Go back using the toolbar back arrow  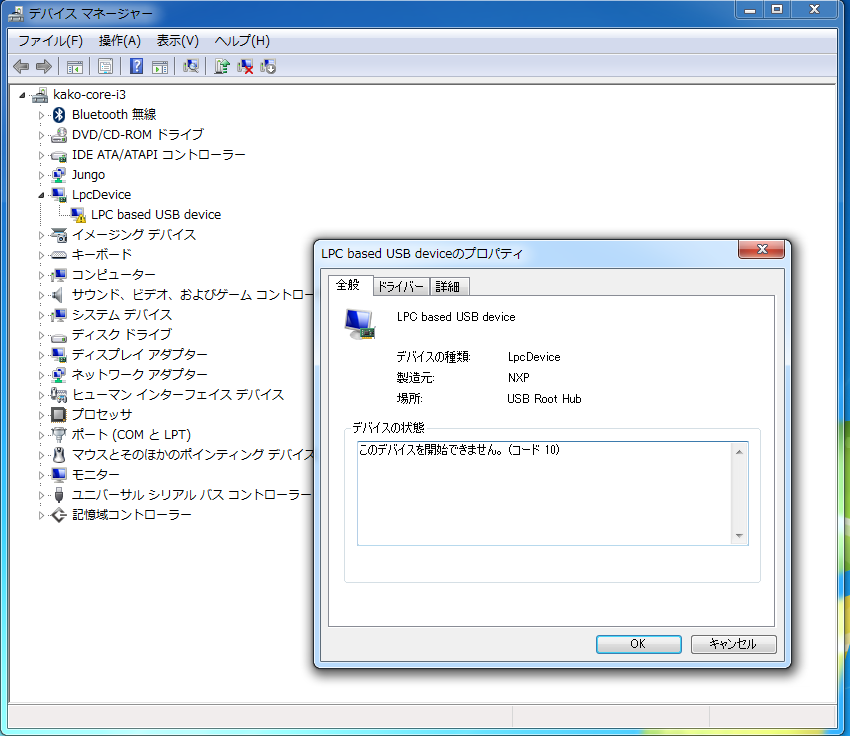[21, 67]
